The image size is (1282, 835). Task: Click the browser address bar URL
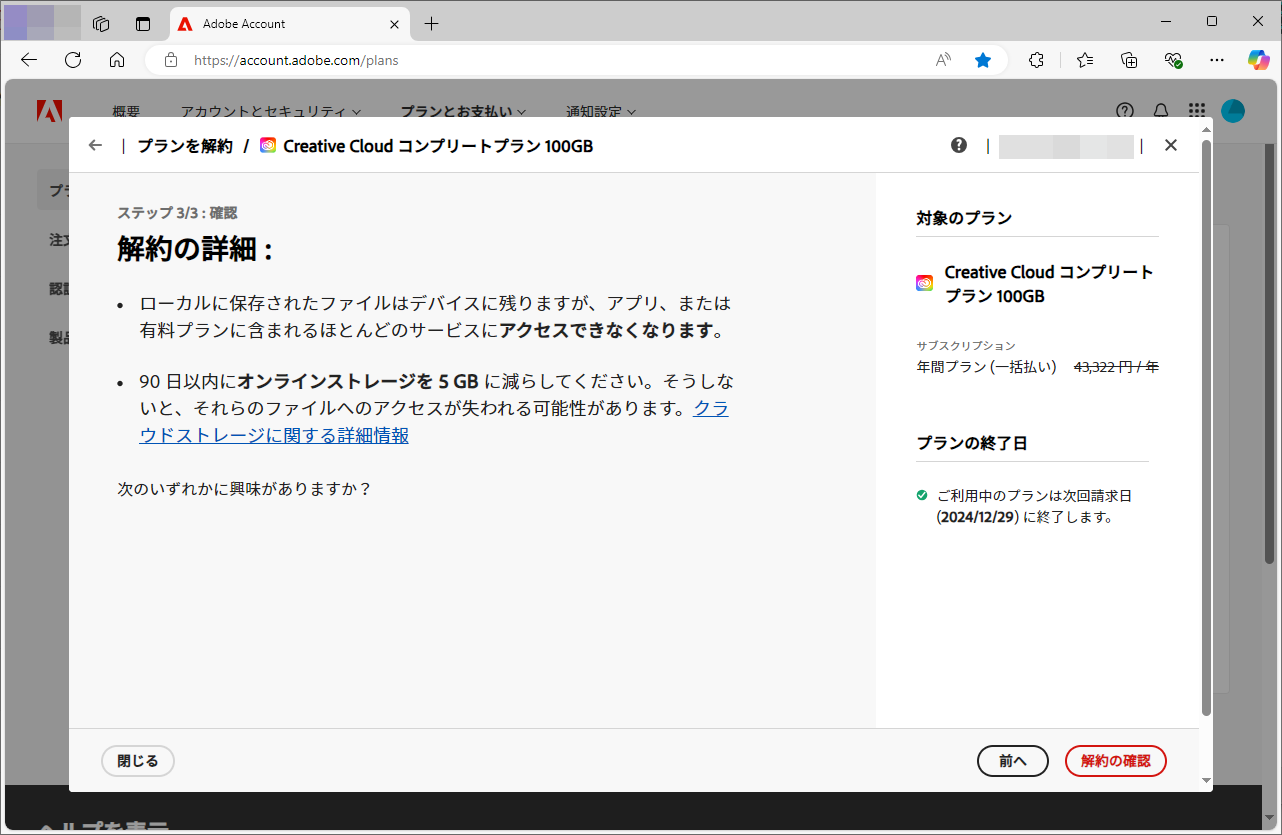(296, 60)
